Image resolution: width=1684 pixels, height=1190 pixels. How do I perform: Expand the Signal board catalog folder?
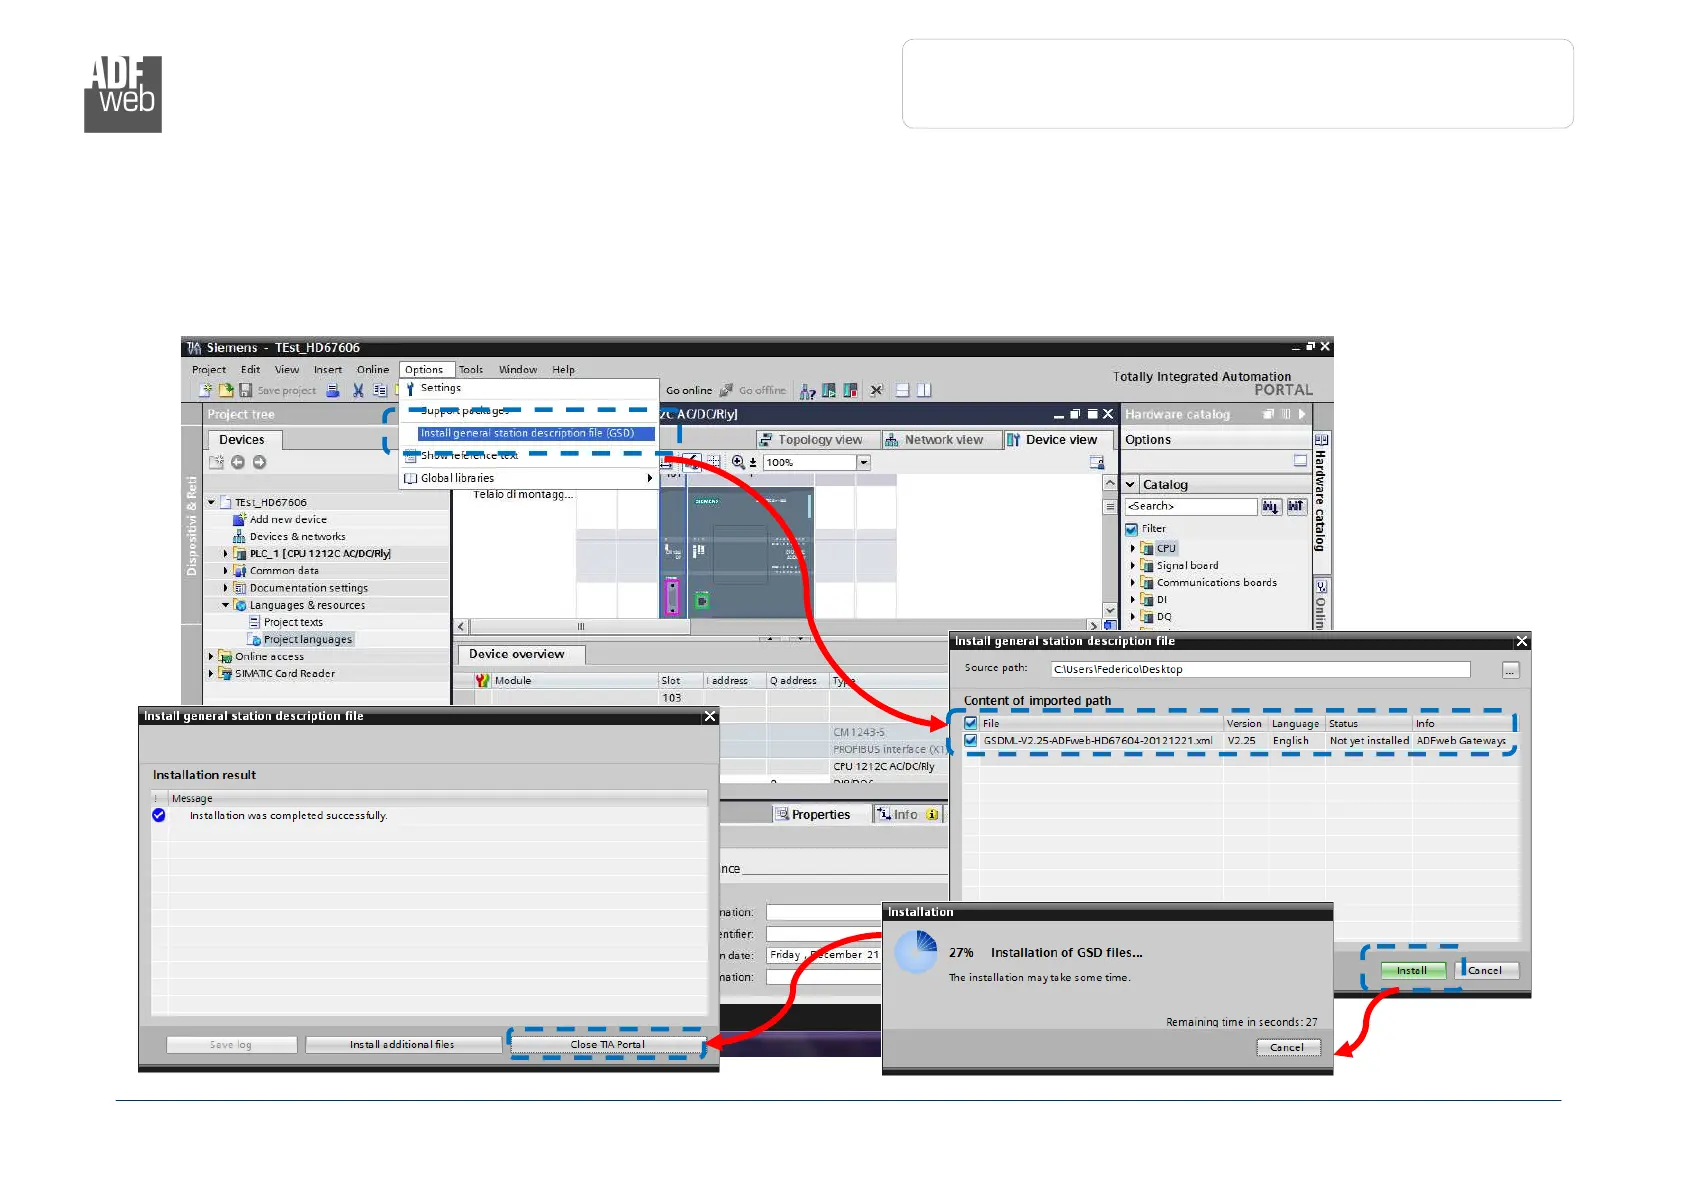pos(1133,565)
